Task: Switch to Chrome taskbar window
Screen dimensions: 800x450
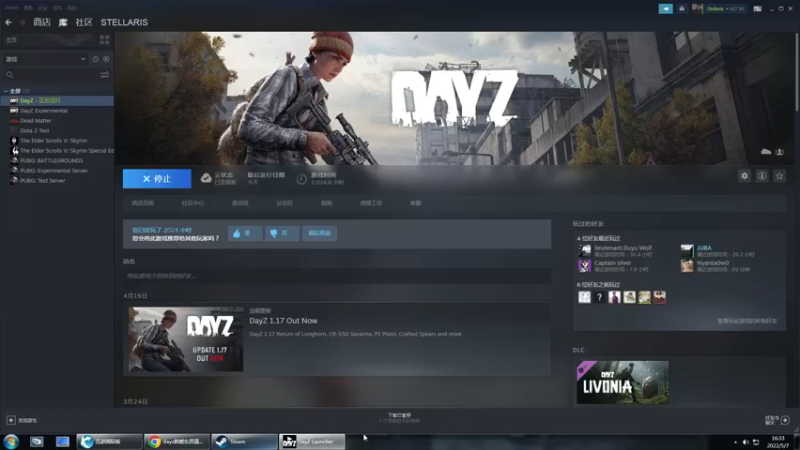Action: click(177, 441)
